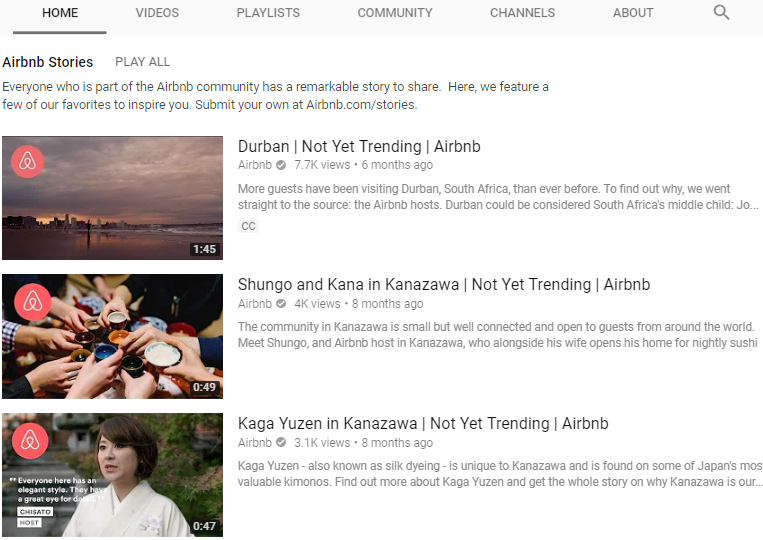
Task: Open the Shungo and Kana sake-cups thumbnail
Action: tap(112, 336)
